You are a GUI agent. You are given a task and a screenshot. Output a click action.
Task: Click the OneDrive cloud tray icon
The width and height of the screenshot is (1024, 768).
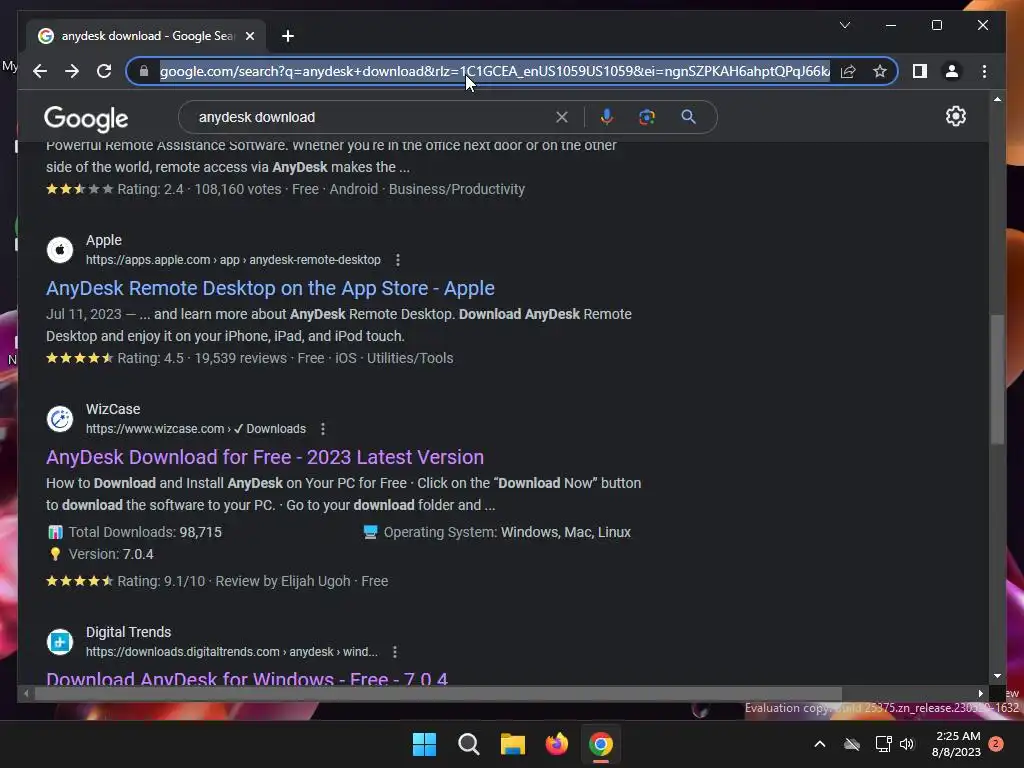[852, 744]
